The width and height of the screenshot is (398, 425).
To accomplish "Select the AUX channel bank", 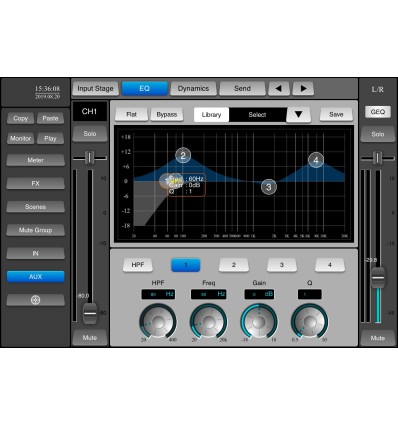I will point(35,277).
